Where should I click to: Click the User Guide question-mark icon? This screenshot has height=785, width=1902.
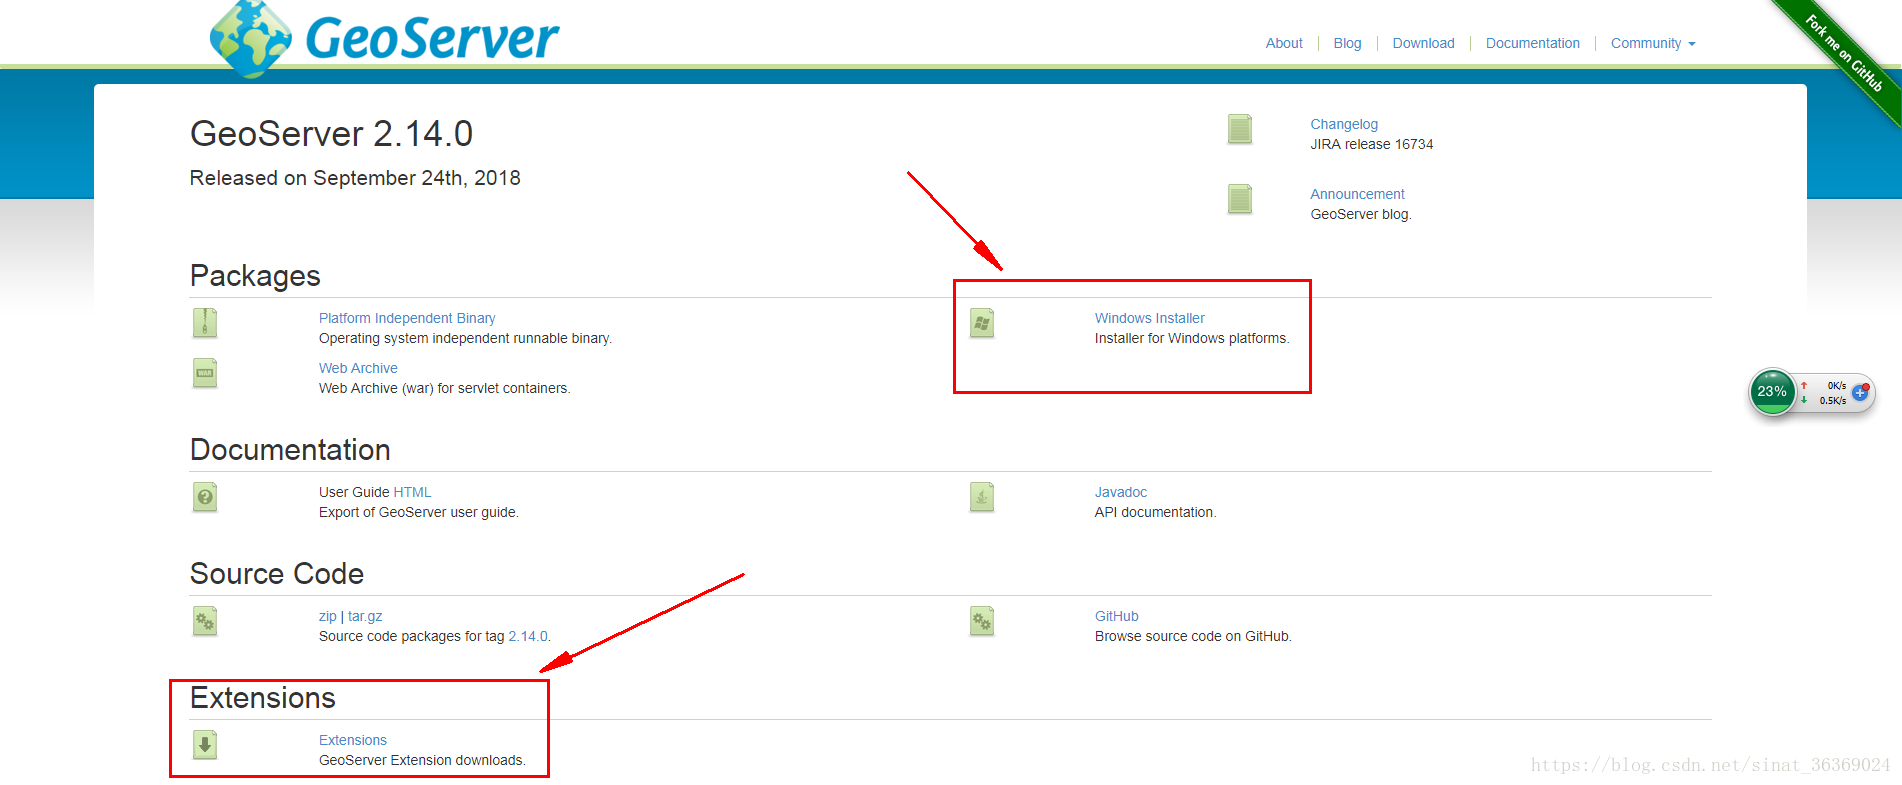point(205,497)
